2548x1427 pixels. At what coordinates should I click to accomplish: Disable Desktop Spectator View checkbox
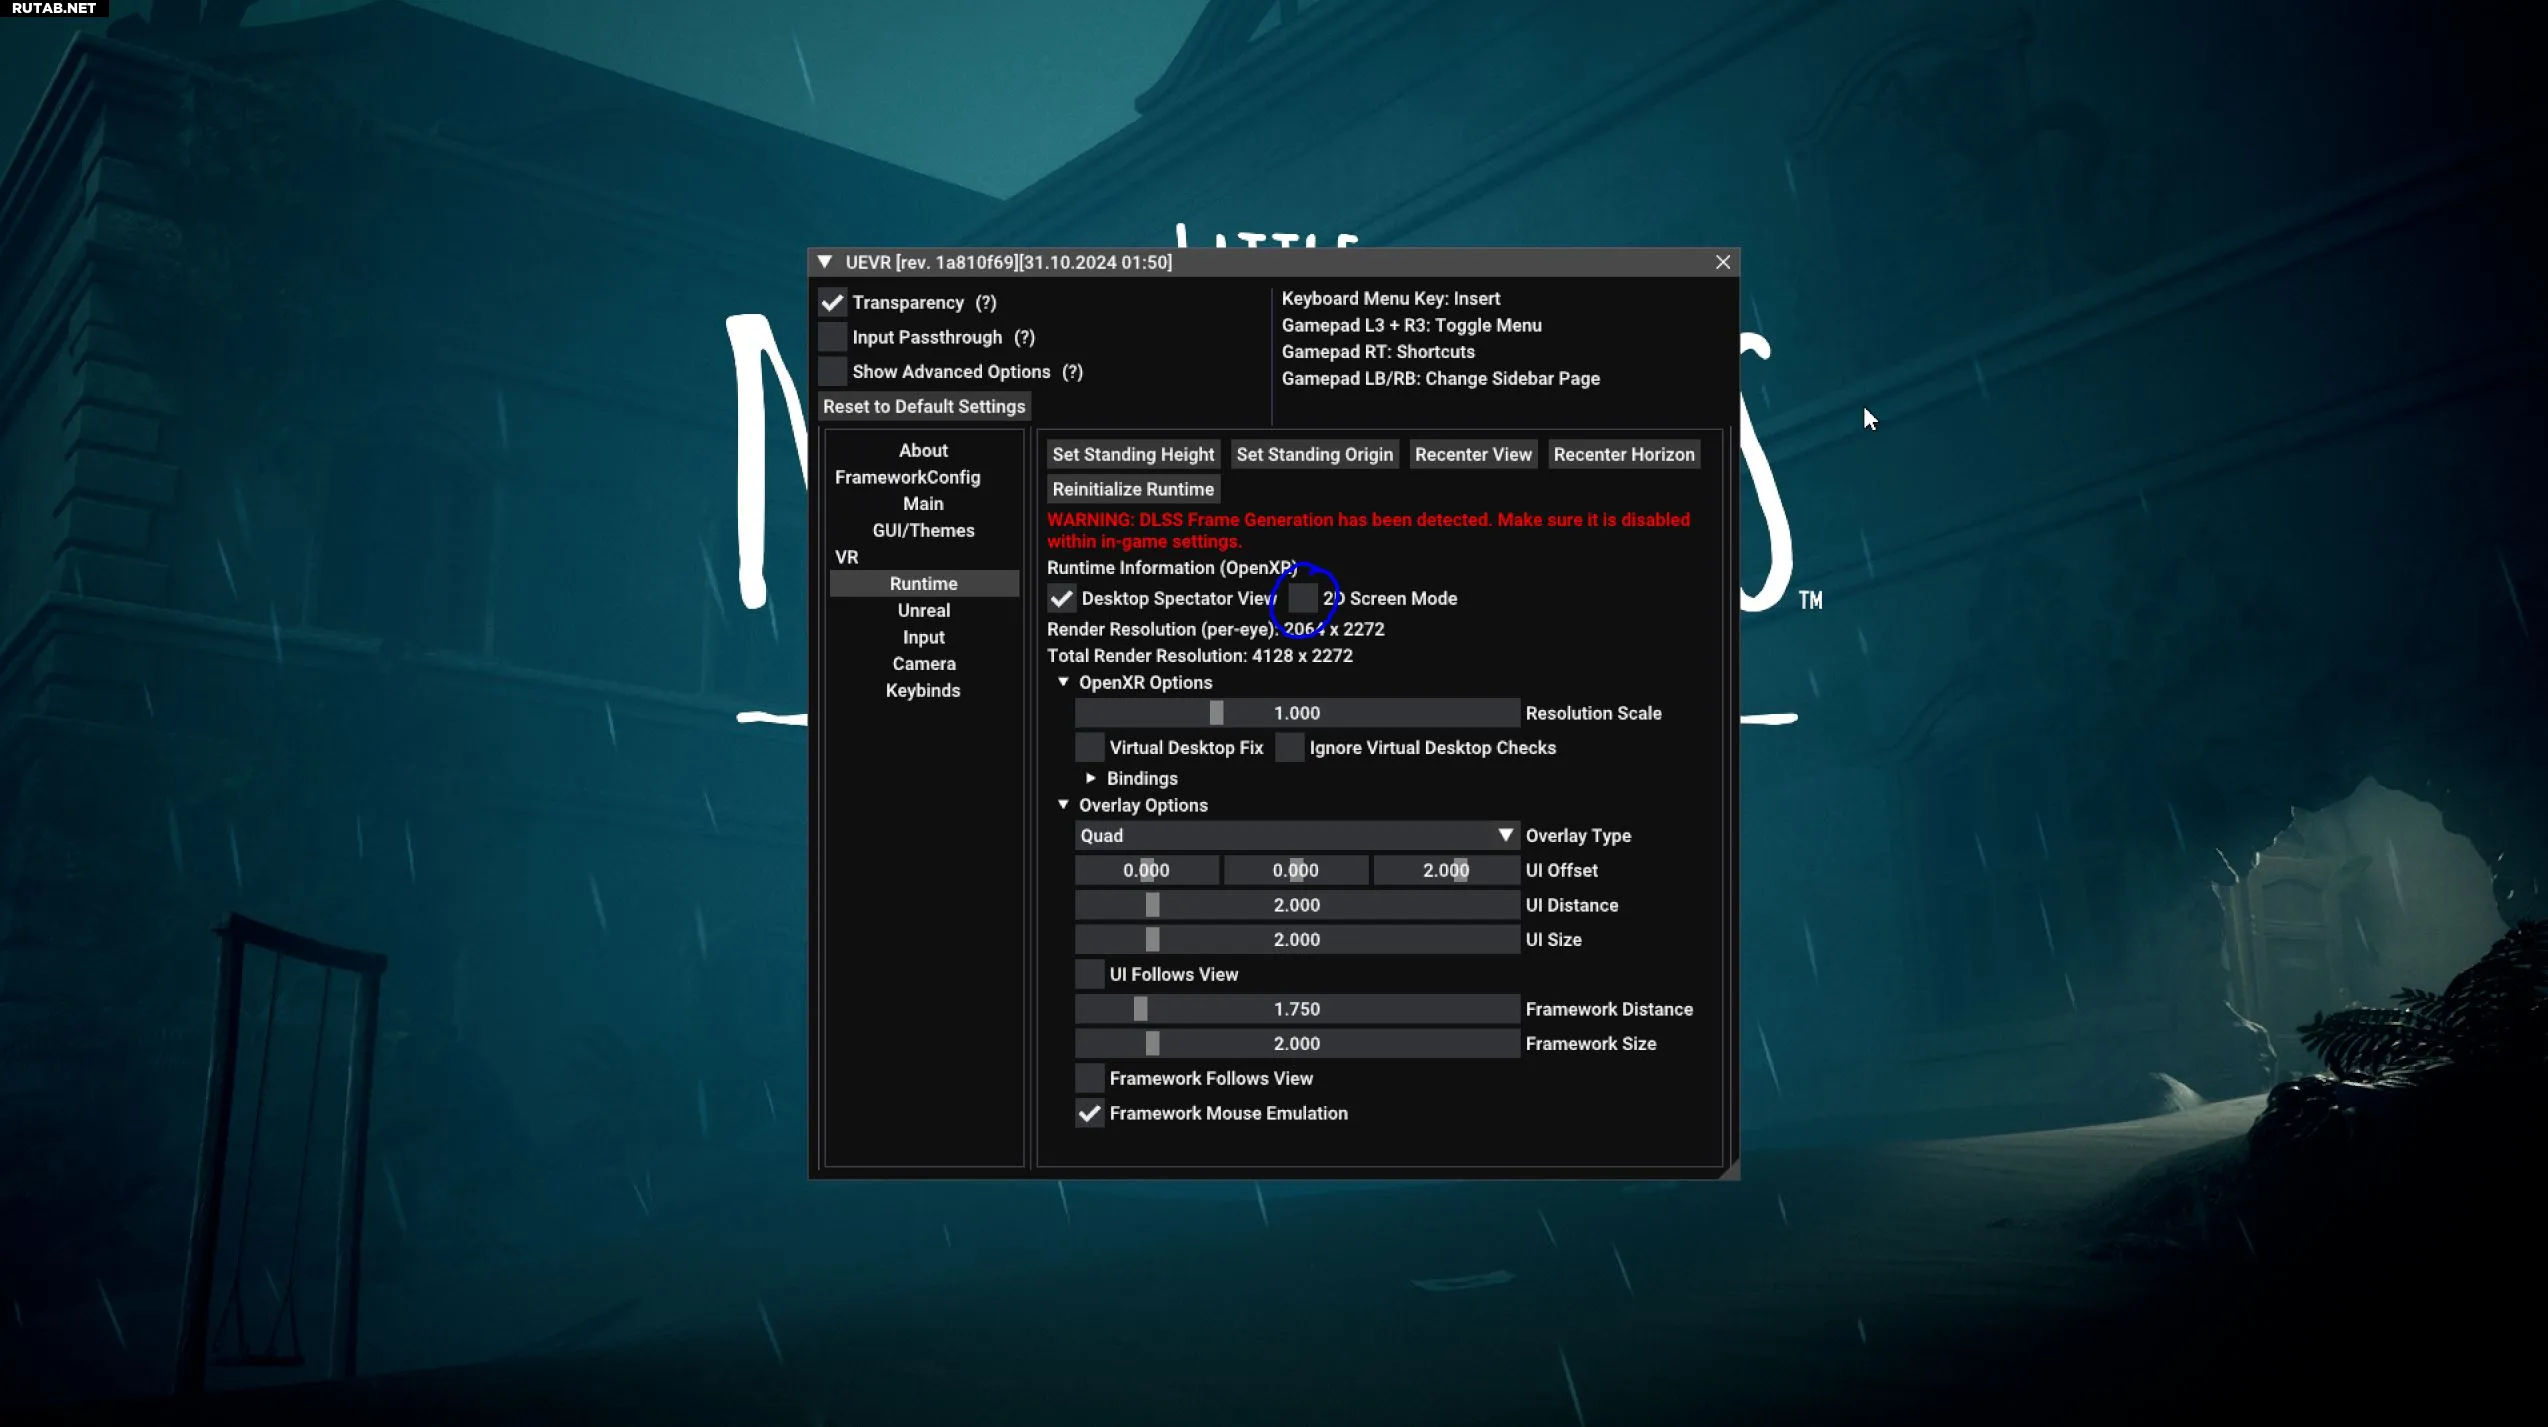1062,599
